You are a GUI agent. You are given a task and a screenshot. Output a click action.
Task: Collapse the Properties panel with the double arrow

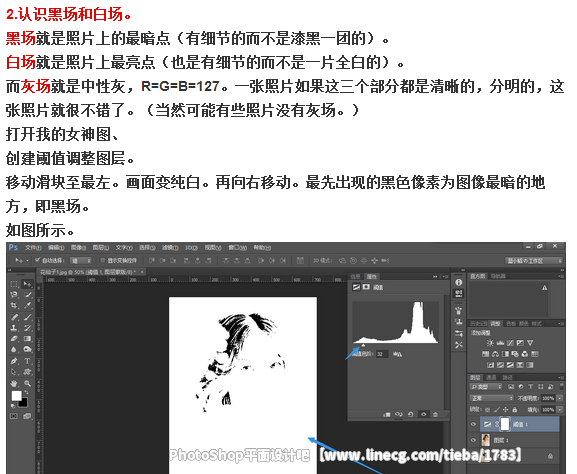coord(435,276)
